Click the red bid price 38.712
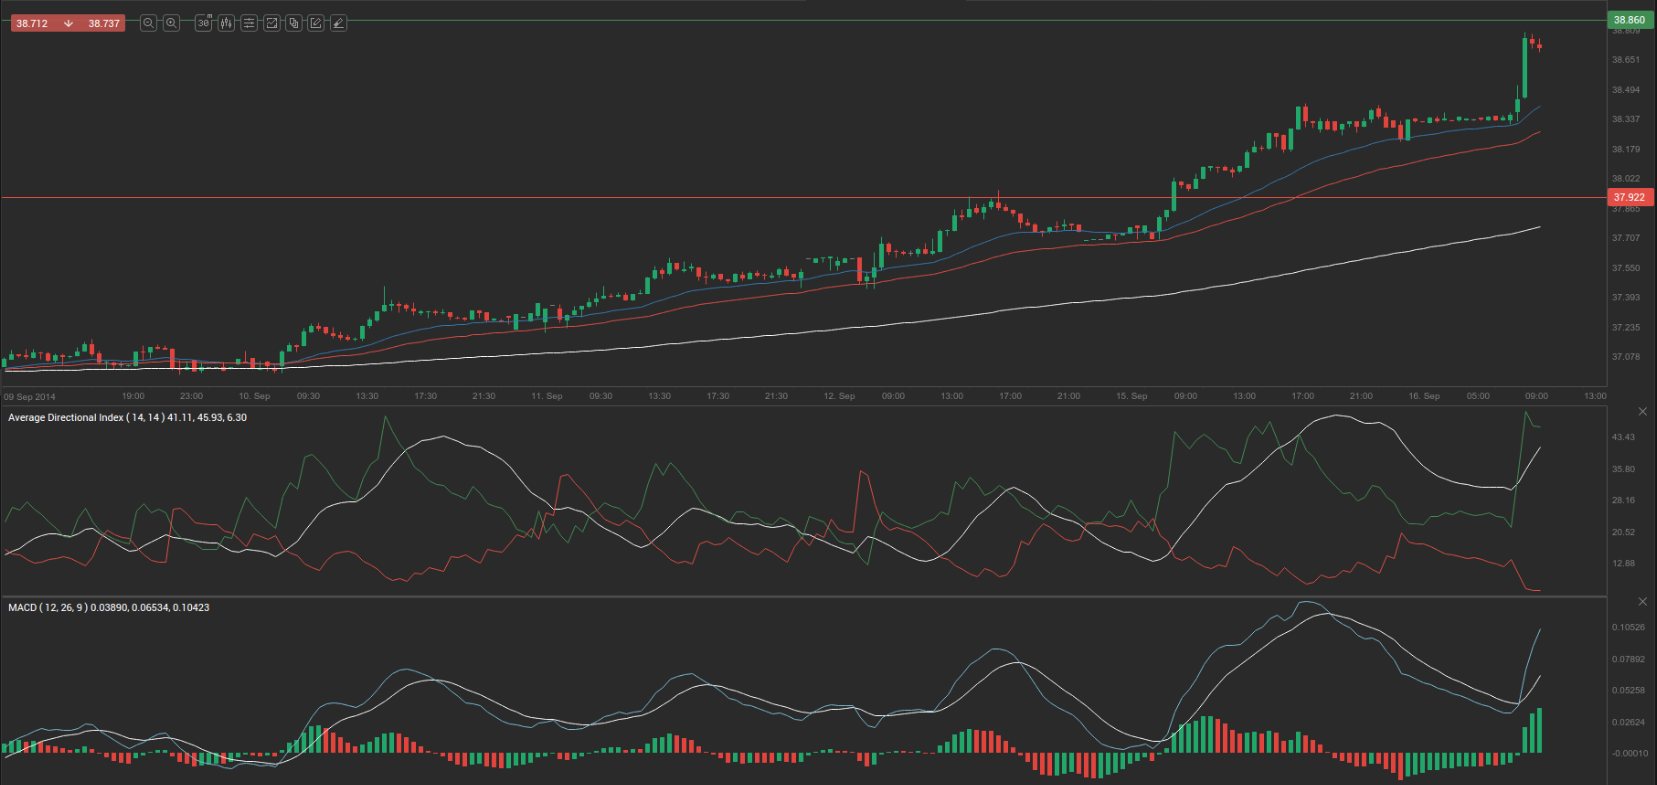Viewport: 1657px width, 785px height. tap(32, 23)
